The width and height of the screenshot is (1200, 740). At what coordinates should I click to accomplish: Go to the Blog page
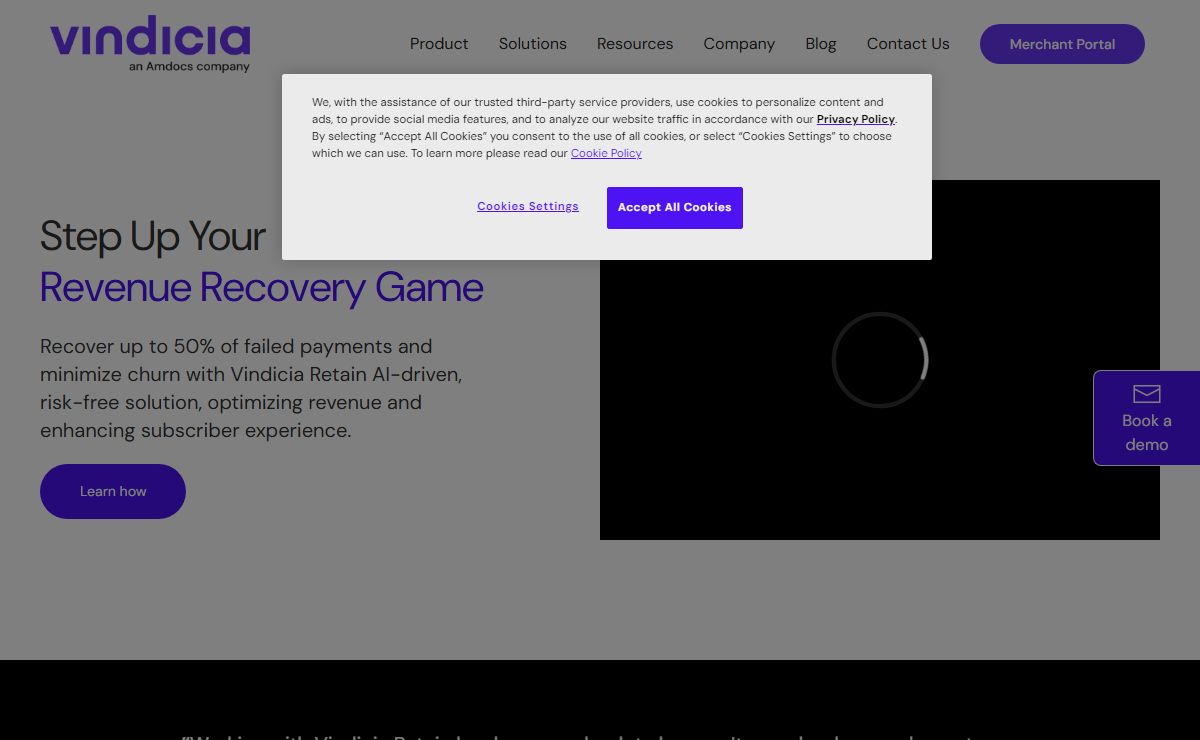[821, 44]
